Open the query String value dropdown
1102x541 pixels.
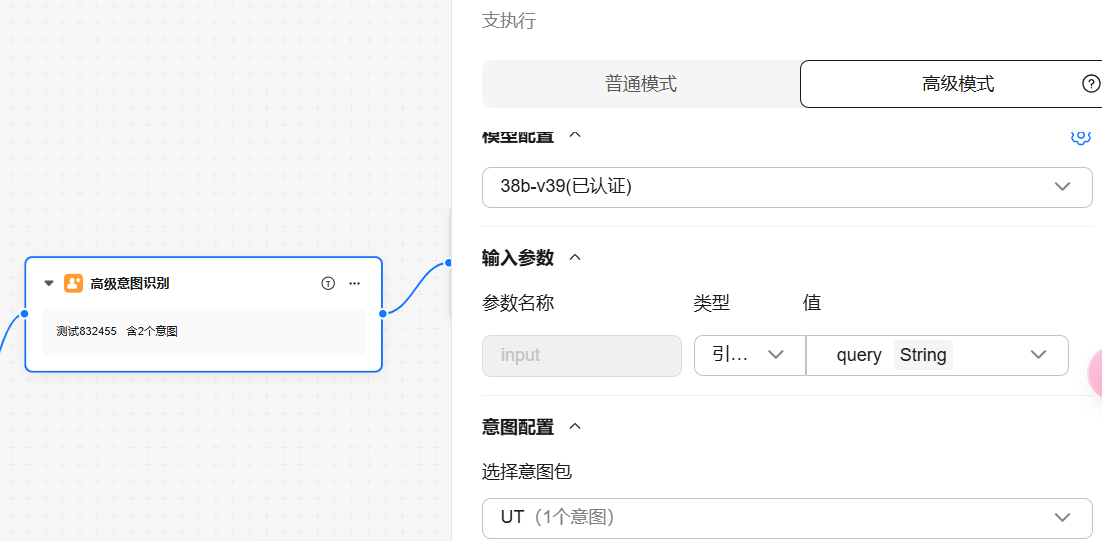[x=937, y=355]
